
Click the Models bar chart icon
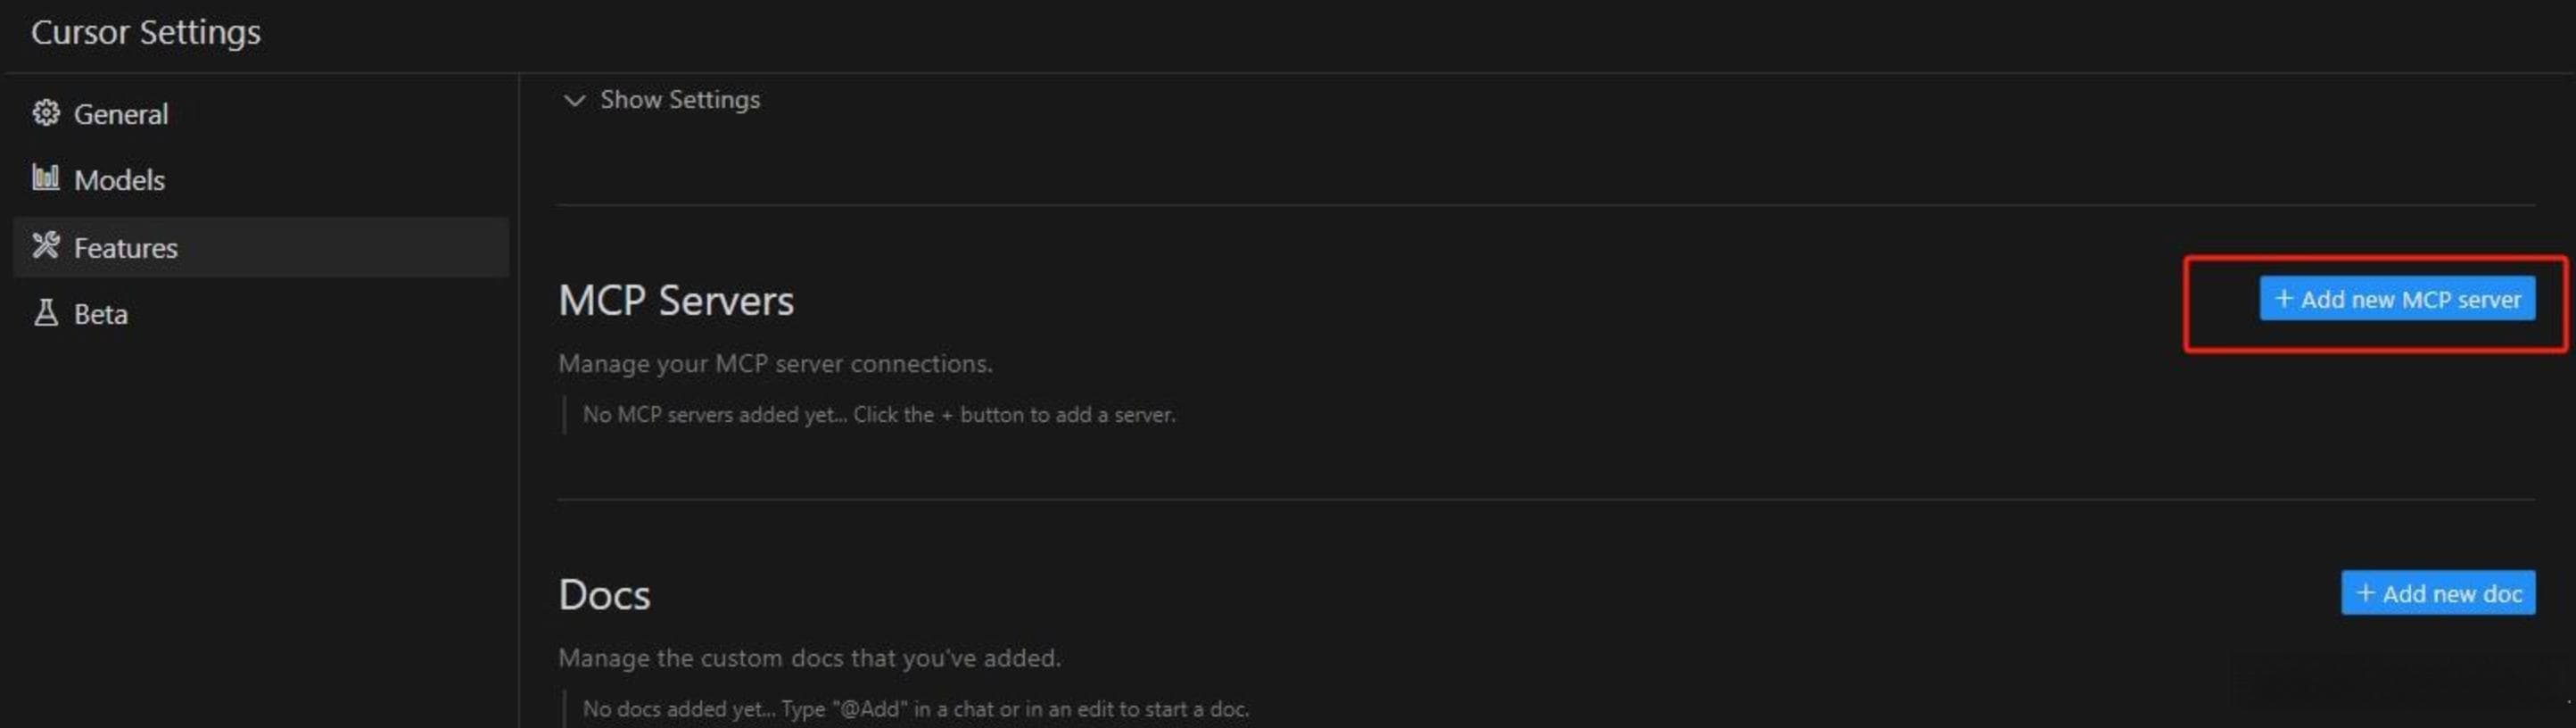click(46, 178)
